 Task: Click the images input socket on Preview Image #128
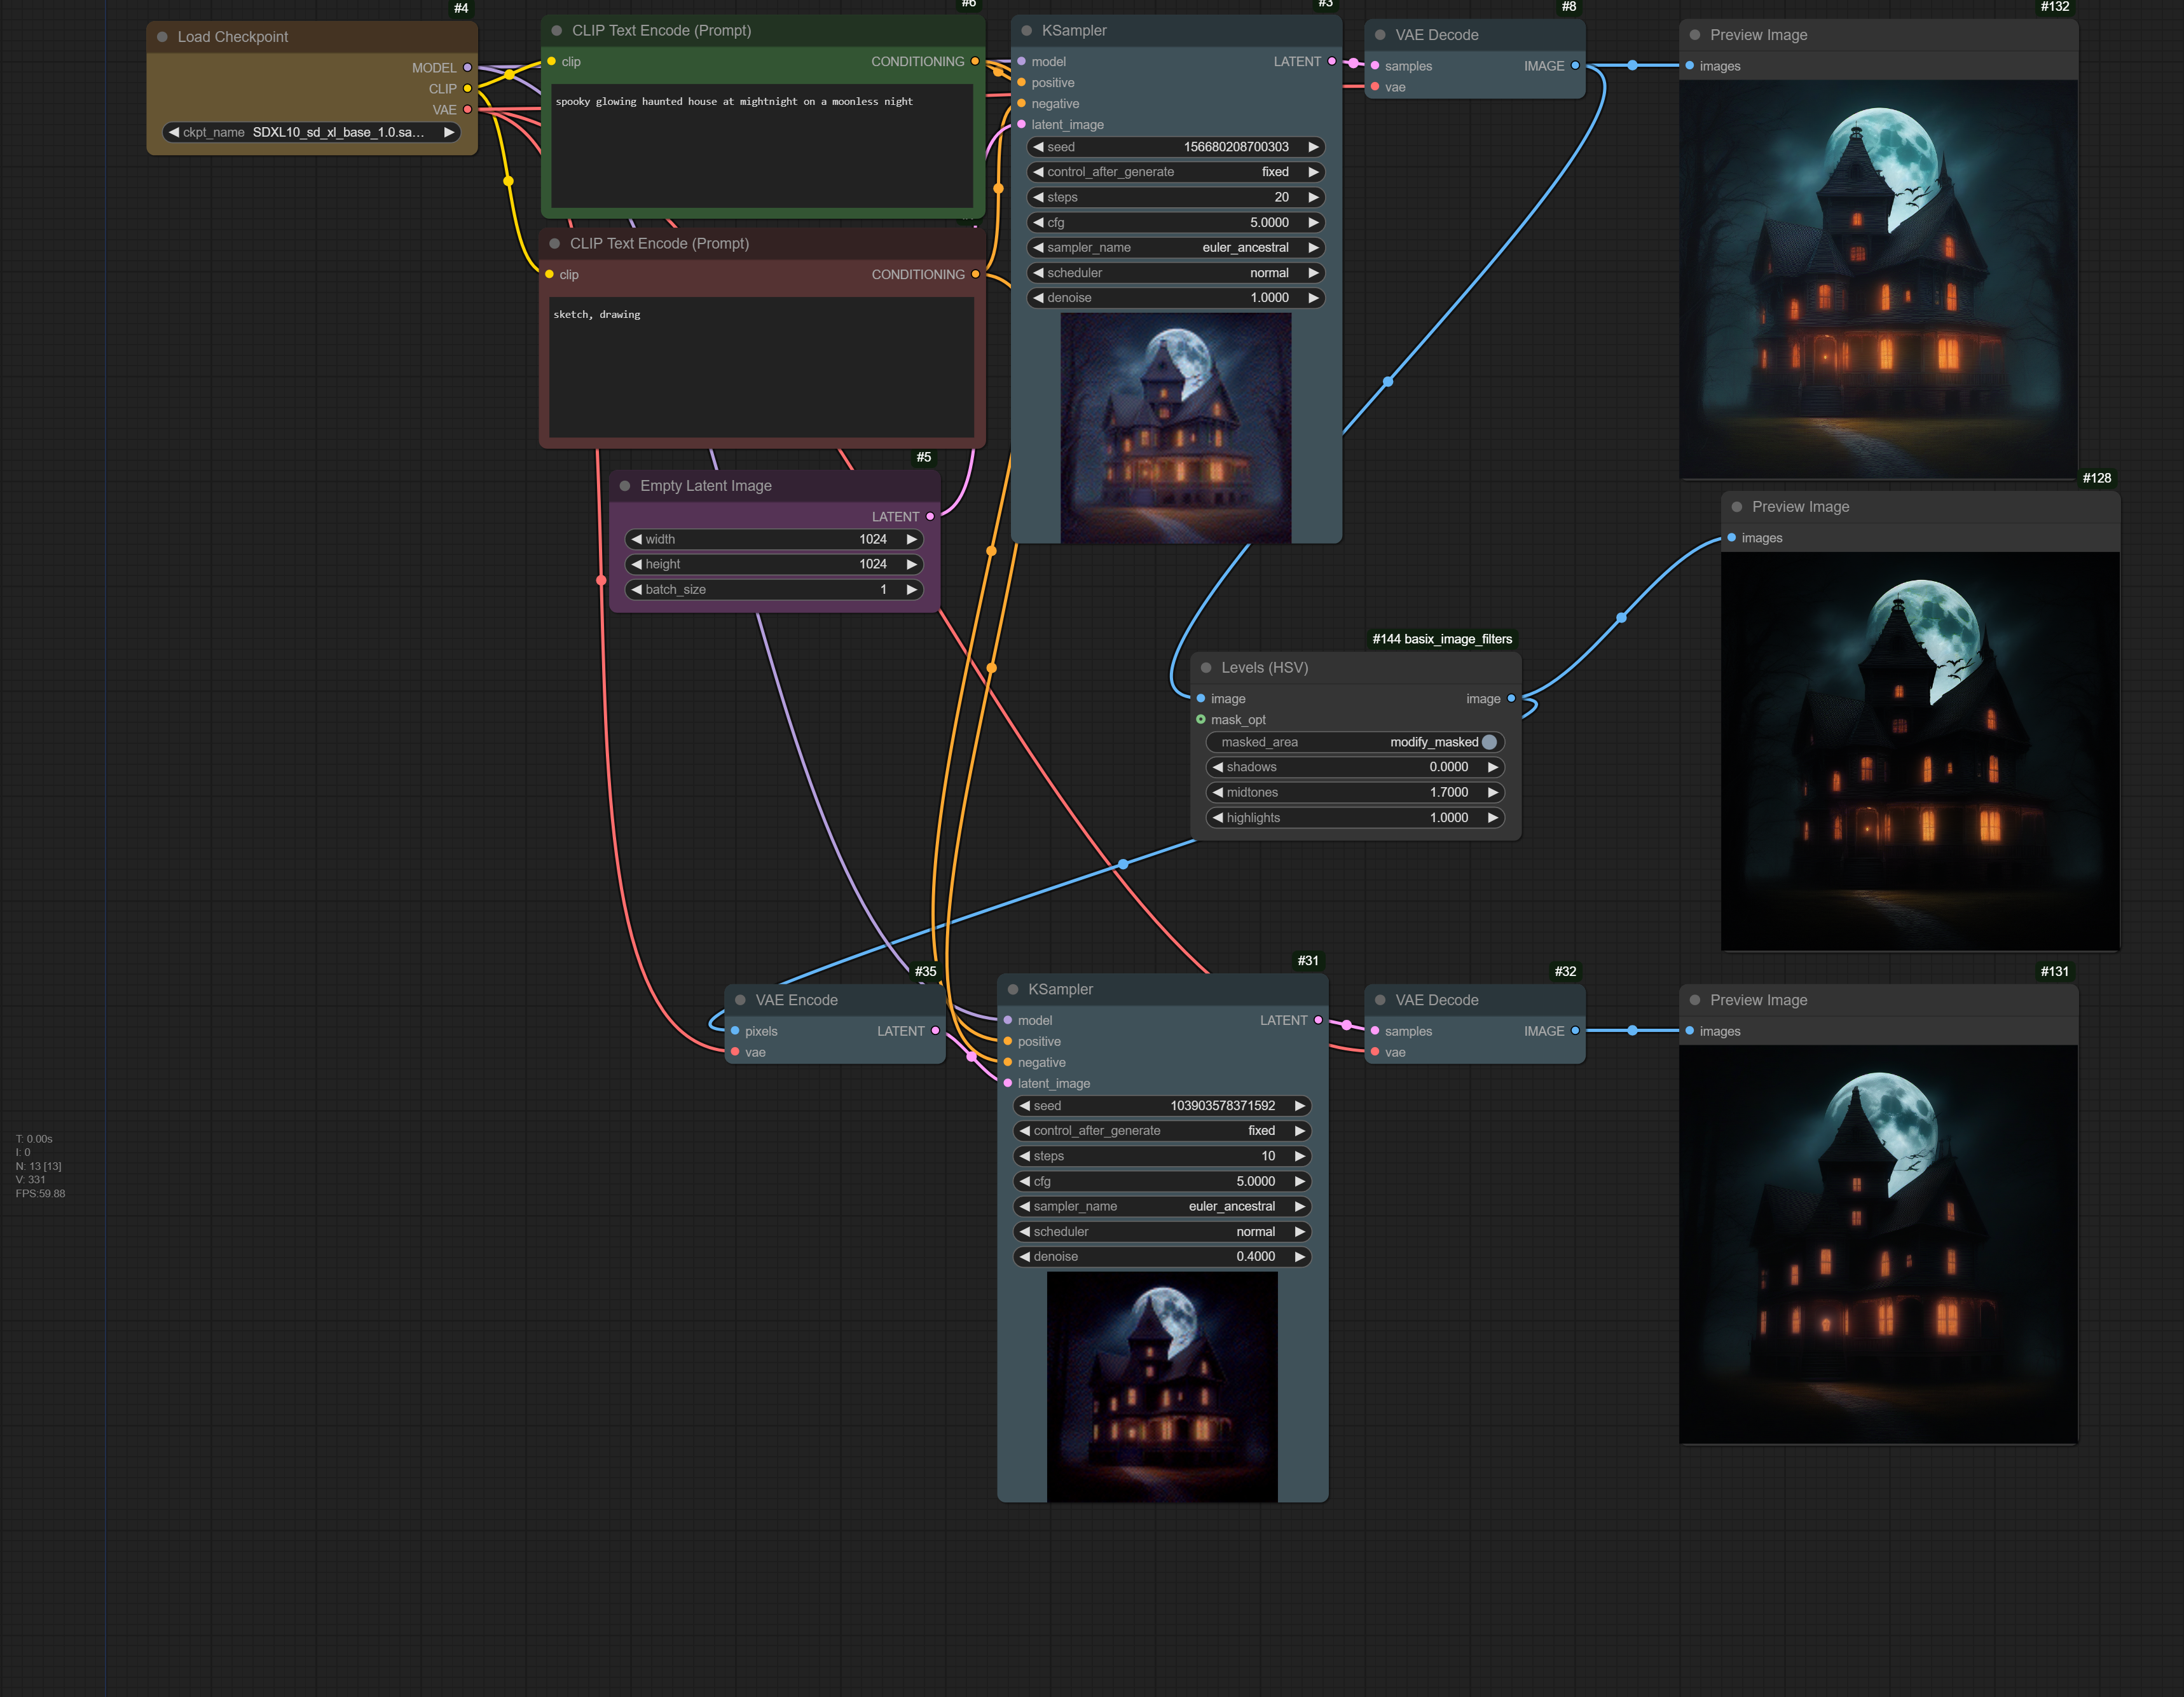pyautogui.click(x=1731, y=538)
